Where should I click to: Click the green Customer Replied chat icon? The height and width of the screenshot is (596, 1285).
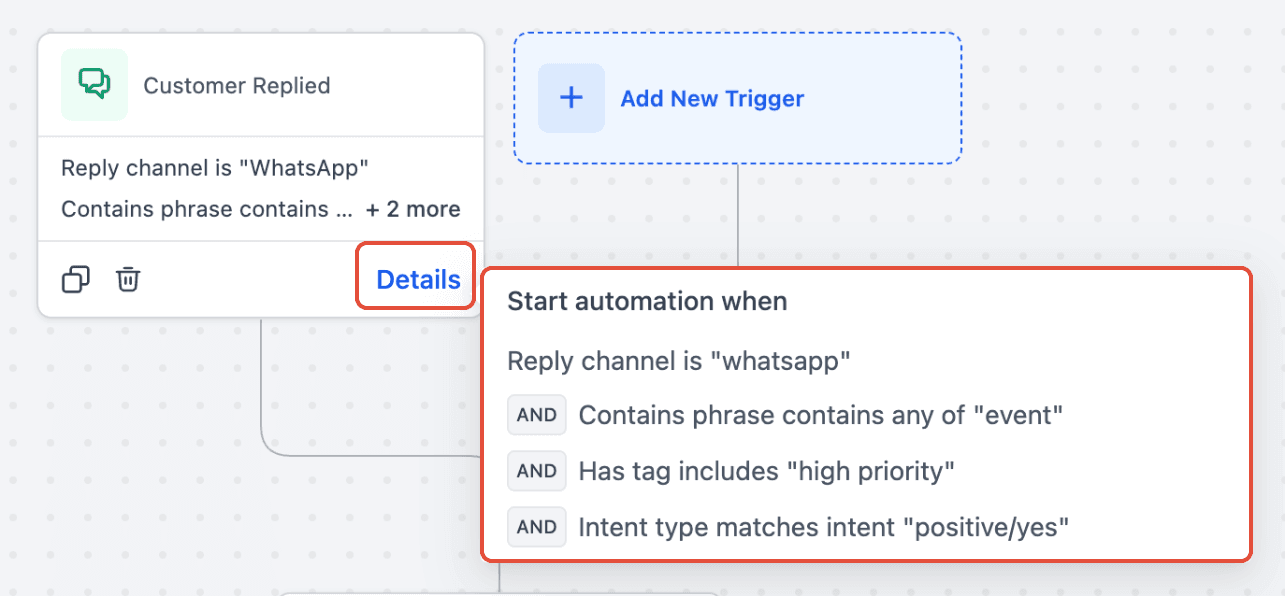94,85
